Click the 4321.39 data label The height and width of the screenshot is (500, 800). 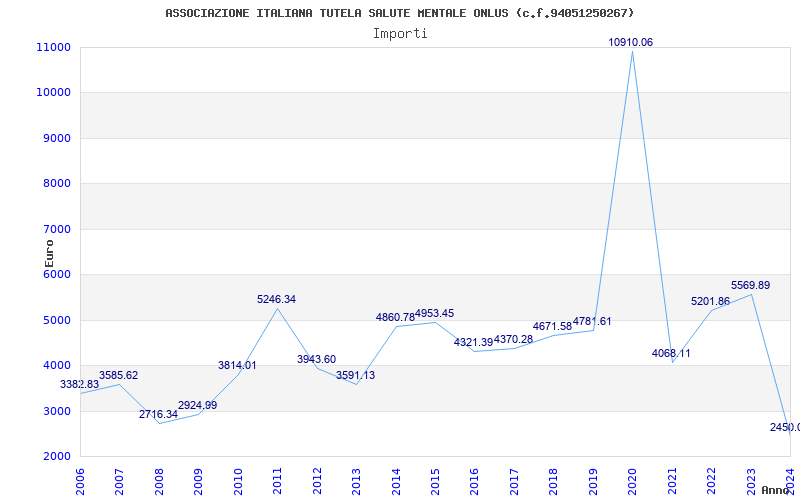tap(473, 342)
